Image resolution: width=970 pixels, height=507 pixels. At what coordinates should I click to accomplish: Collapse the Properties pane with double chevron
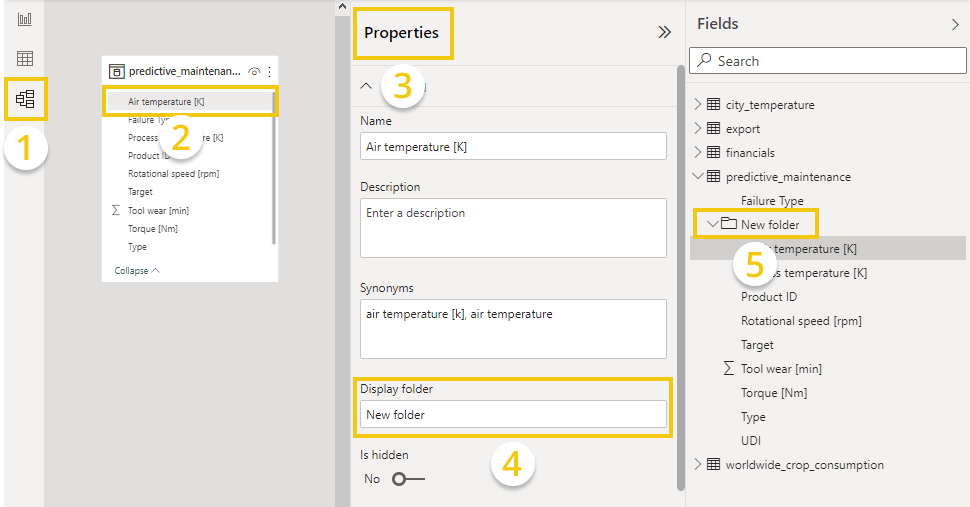(x=664, y=32)
